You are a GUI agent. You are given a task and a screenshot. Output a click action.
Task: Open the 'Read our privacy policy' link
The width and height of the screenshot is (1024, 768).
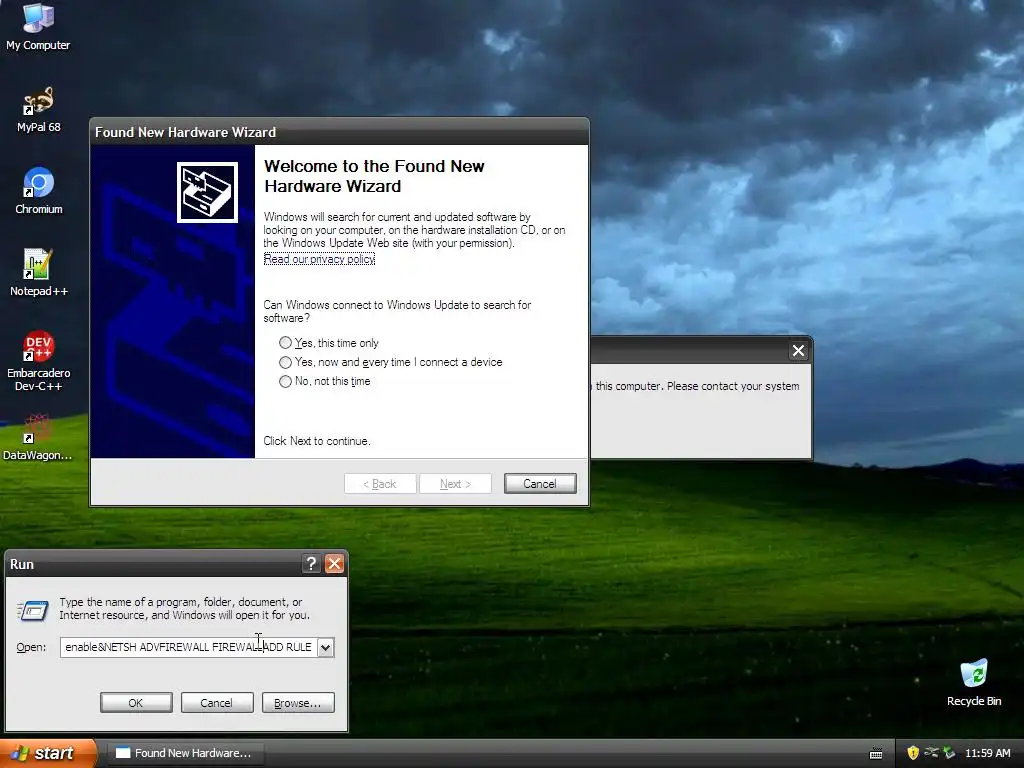[x=319, y=259]
